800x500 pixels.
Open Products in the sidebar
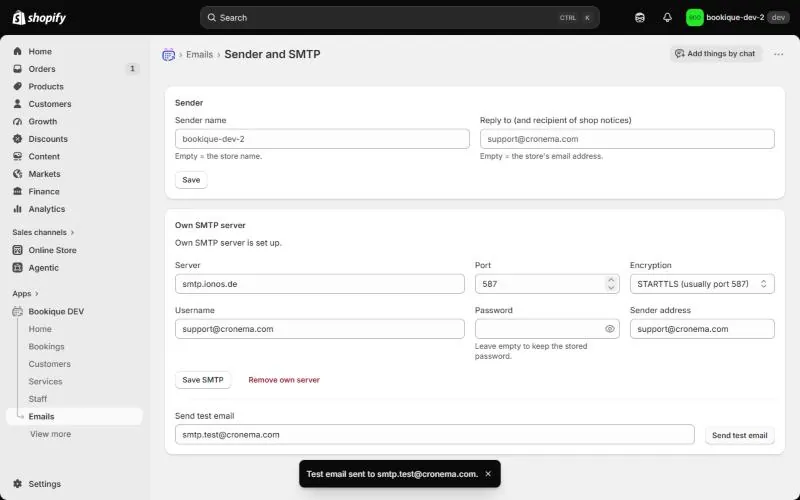46,86
